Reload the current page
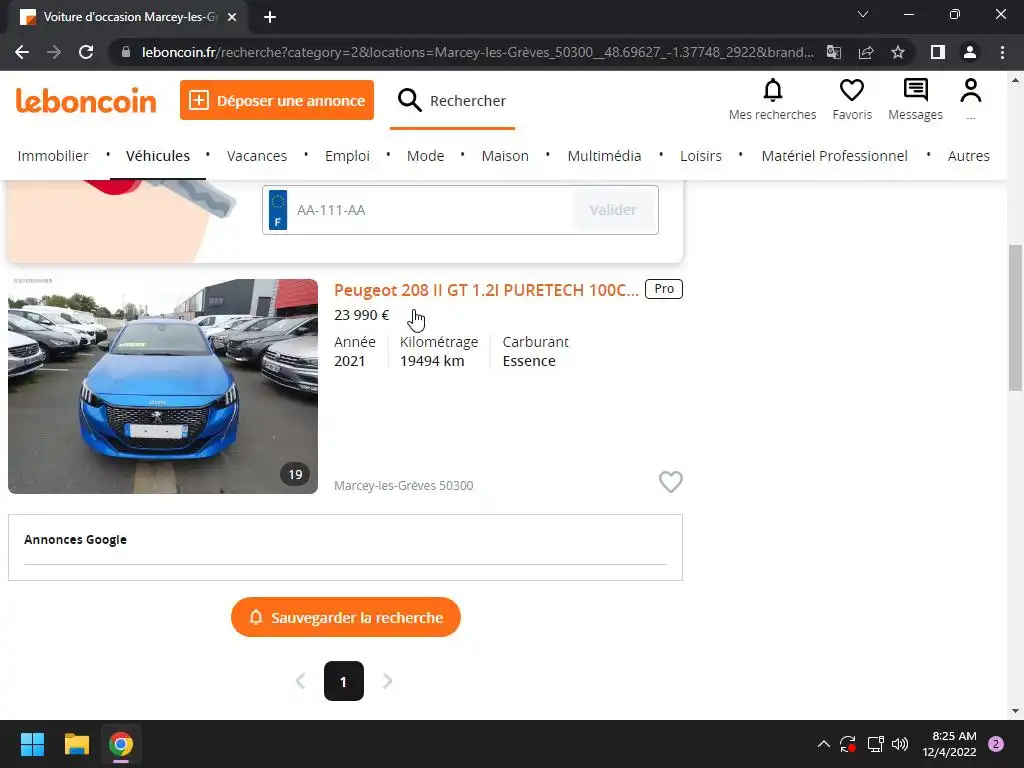The height and width of the screenshot is (768, 1024). [x=86, y=52]
